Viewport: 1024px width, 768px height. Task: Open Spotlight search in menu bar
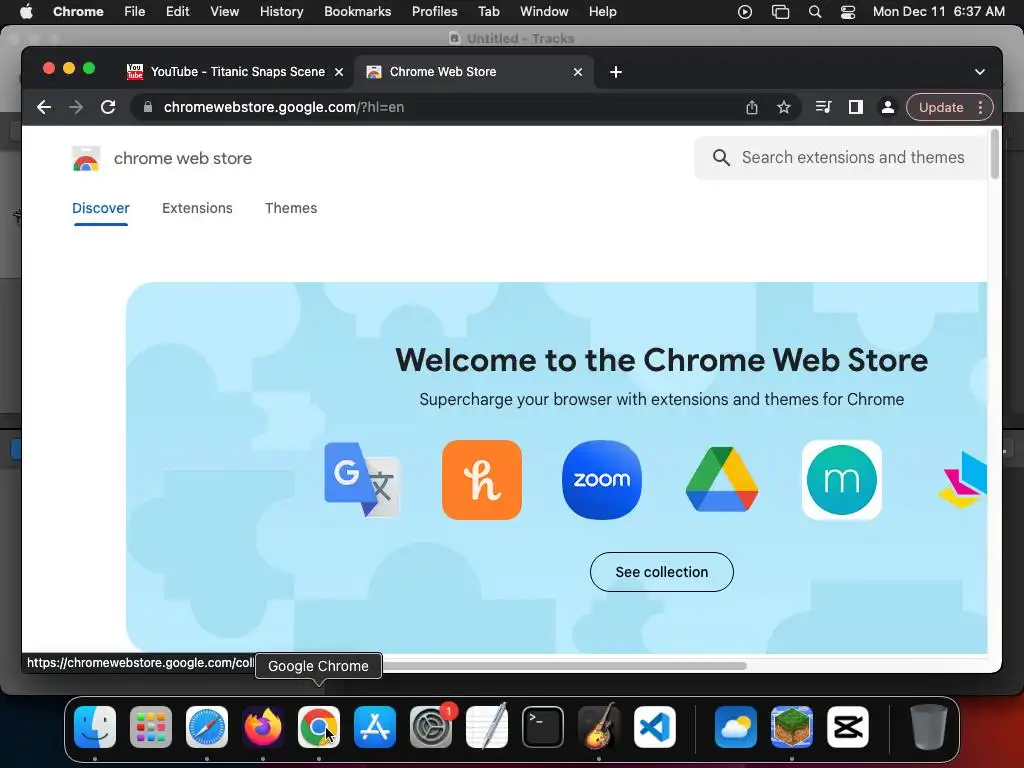[x=814, y=12]
